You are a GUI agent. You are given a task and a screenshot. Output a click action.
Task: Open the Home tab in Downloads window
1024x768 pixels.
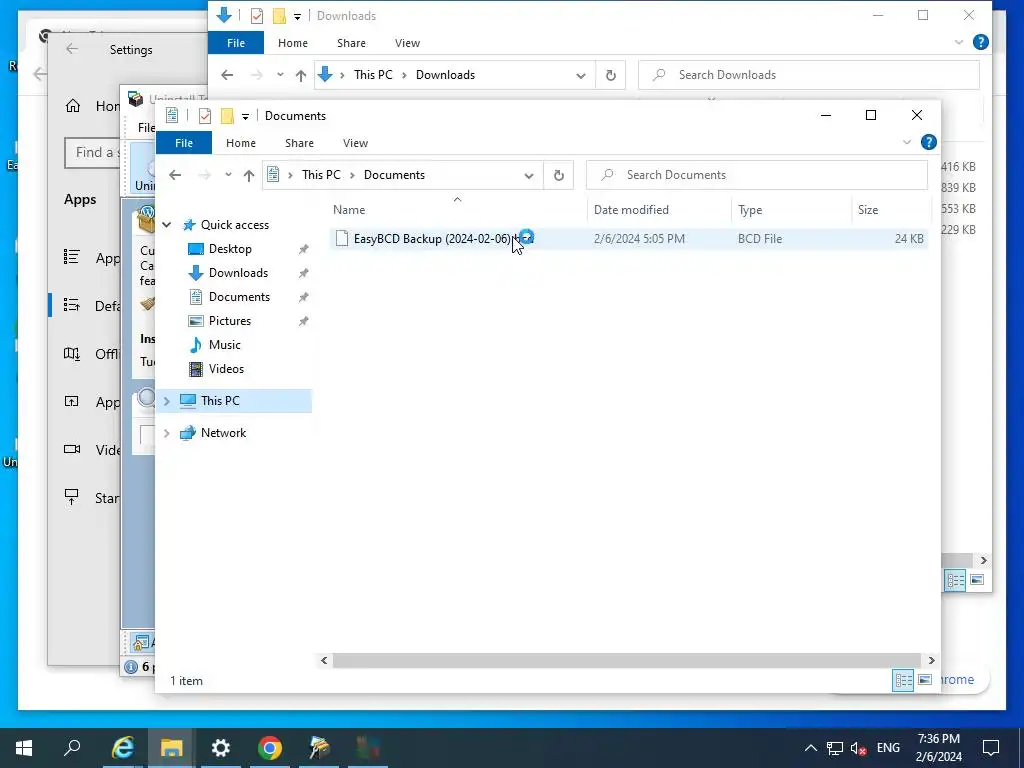(293, 43)
